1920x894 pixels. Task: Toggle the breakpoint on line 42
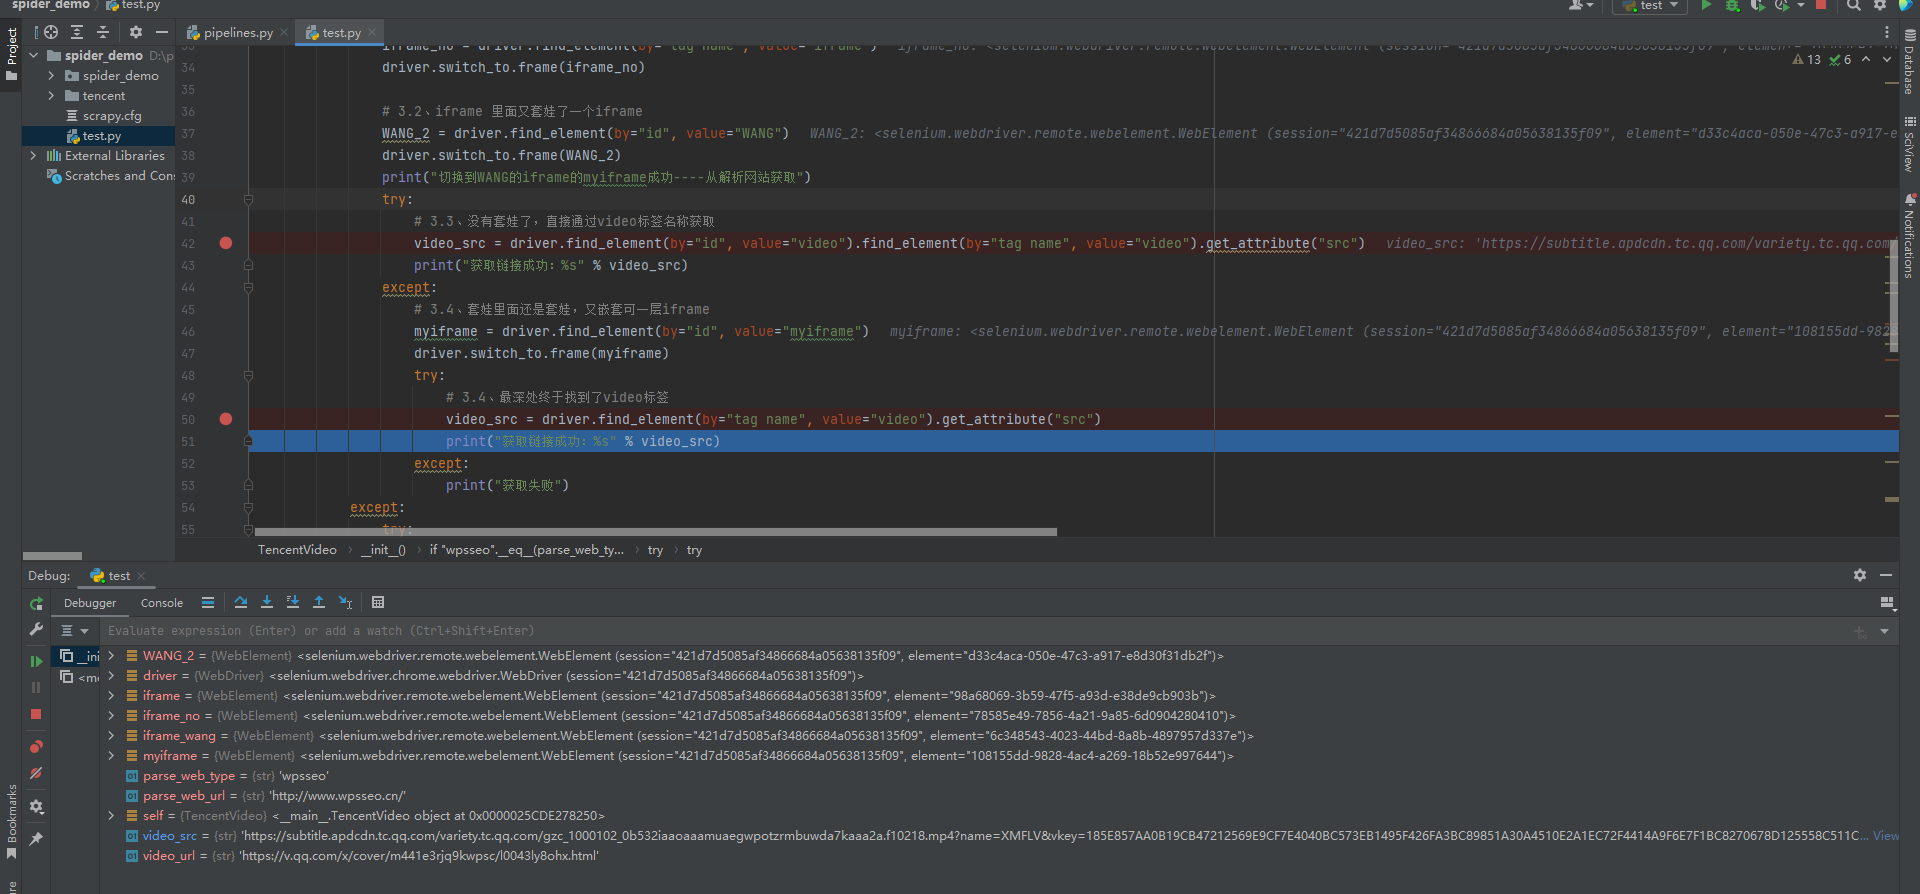pos(226,243)
